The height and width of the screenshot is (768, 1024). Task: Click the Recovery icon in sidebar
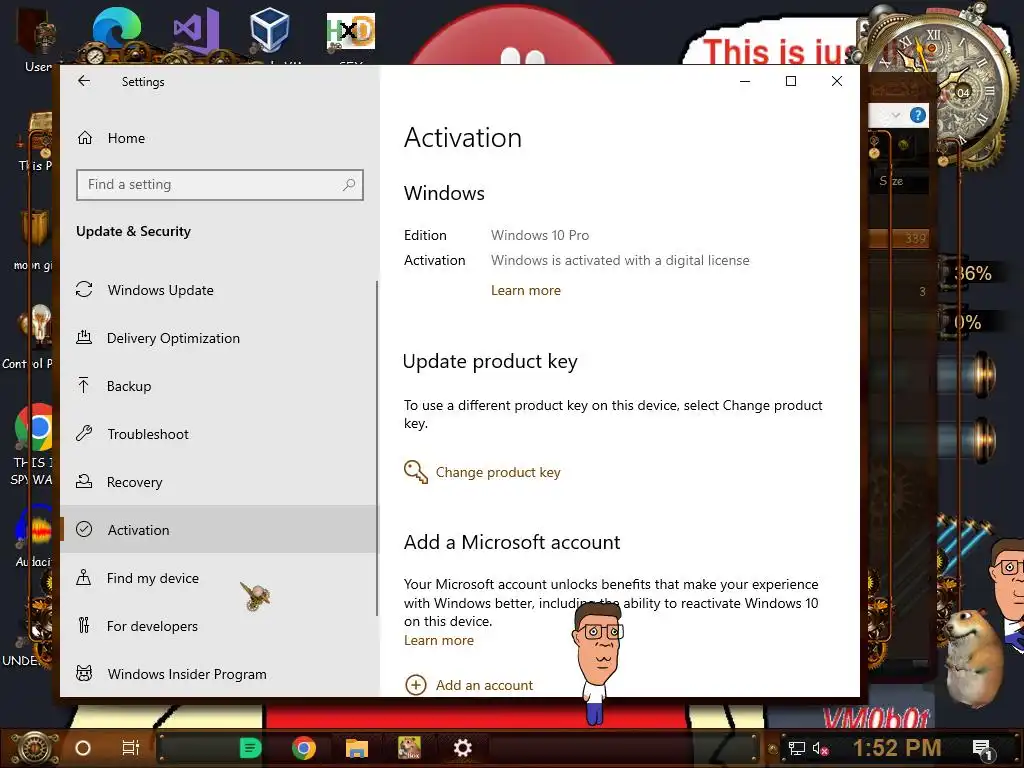(x=84, y=481)
